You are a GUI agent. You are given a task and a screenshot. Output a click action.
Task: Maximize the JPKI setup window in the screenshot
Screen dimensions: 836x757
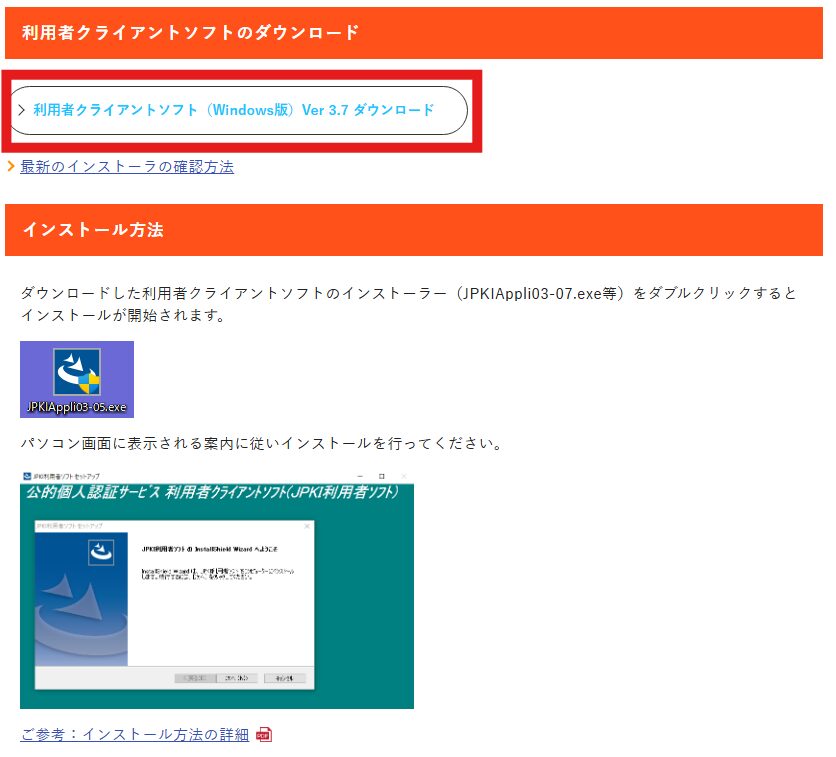tap(381, 475)
